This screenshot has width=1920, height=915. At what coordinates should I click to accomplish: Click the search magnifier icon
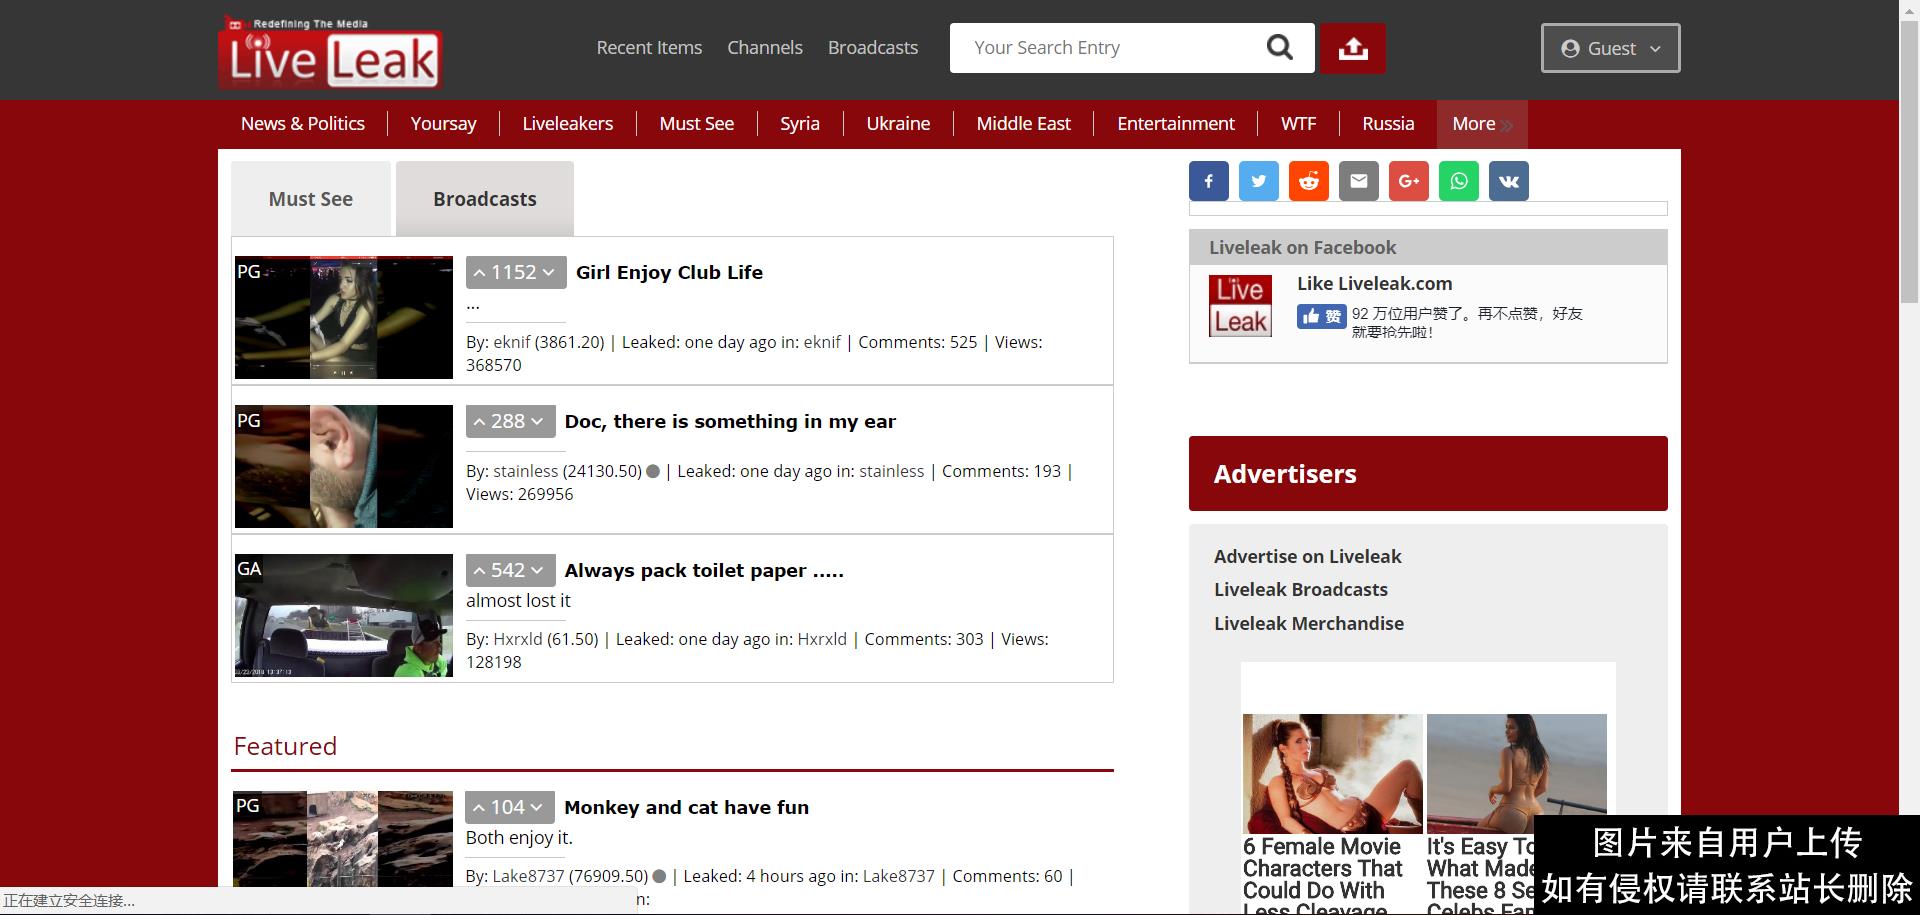(1279, 47)
